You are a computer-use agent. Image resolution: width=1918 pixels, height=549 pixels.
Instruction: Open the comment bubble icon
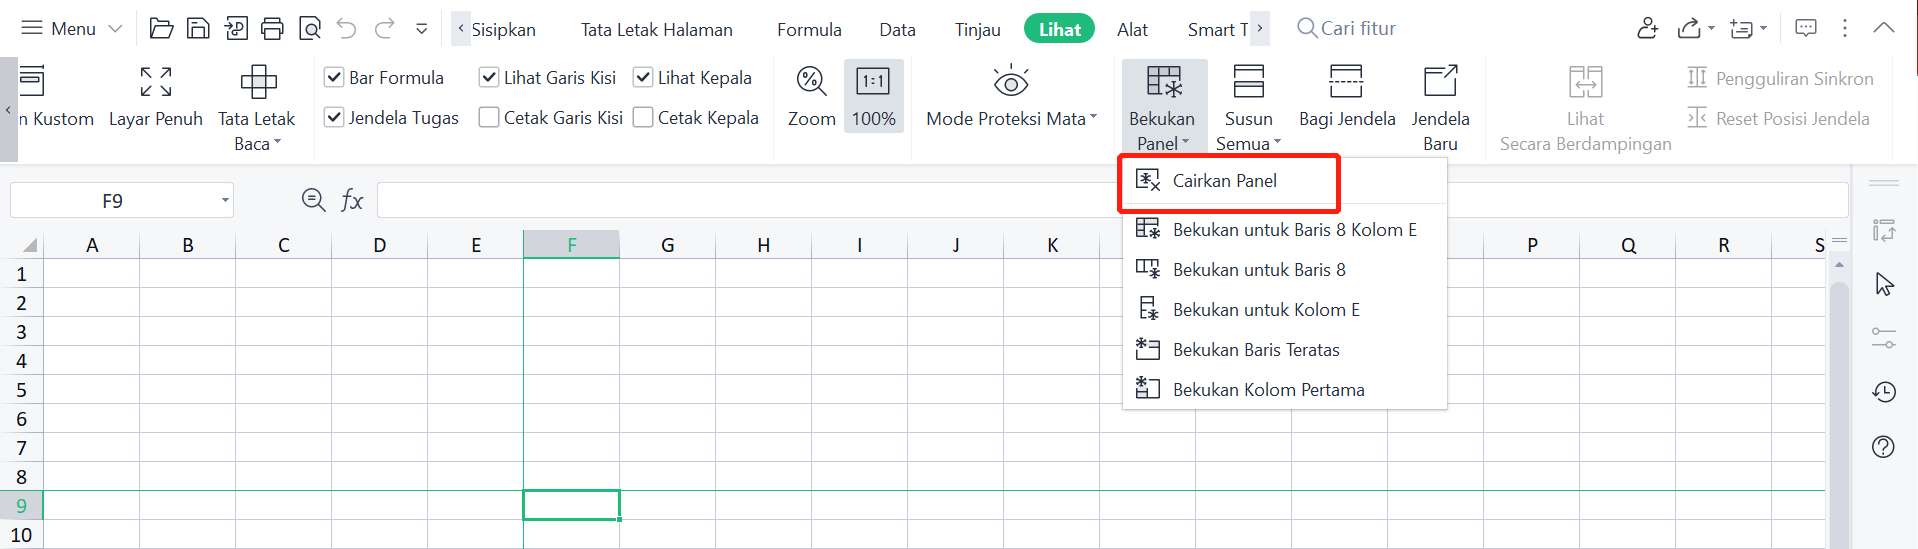pyautogui.click(x=1806, y=28)
